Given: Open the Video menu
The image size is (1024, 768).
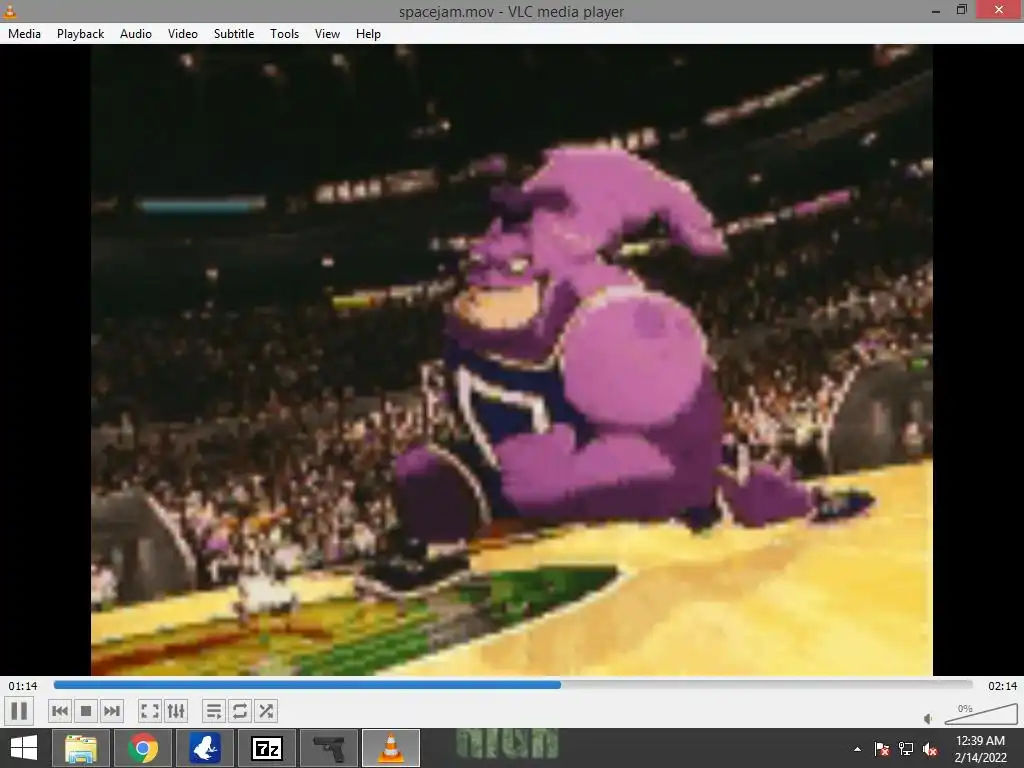Looking at the screenshot, I should [183, 34].
